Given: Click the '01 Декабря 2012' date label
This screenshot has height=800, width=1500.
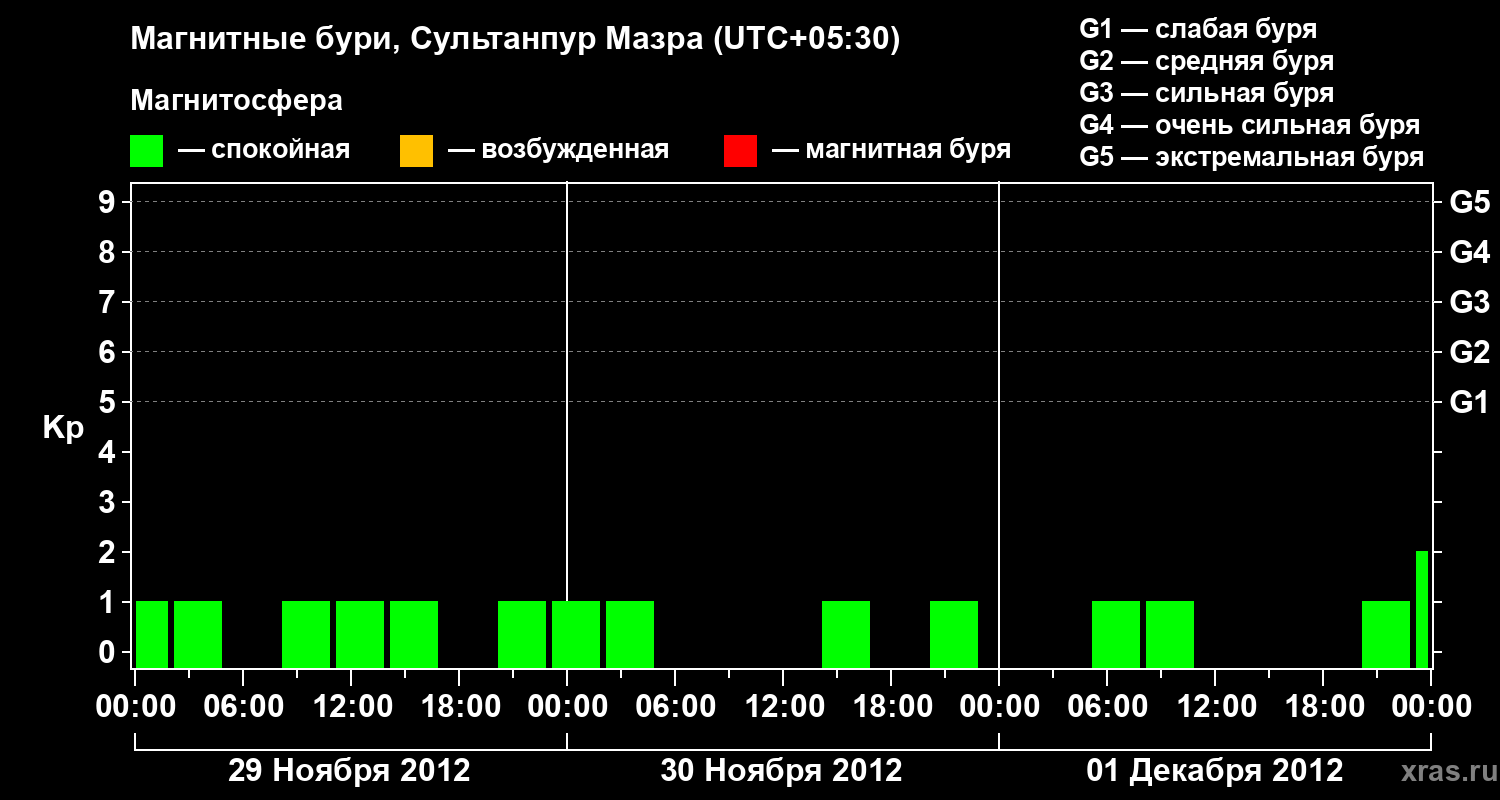Looking at the screenshot, I should click(1215, 771).
